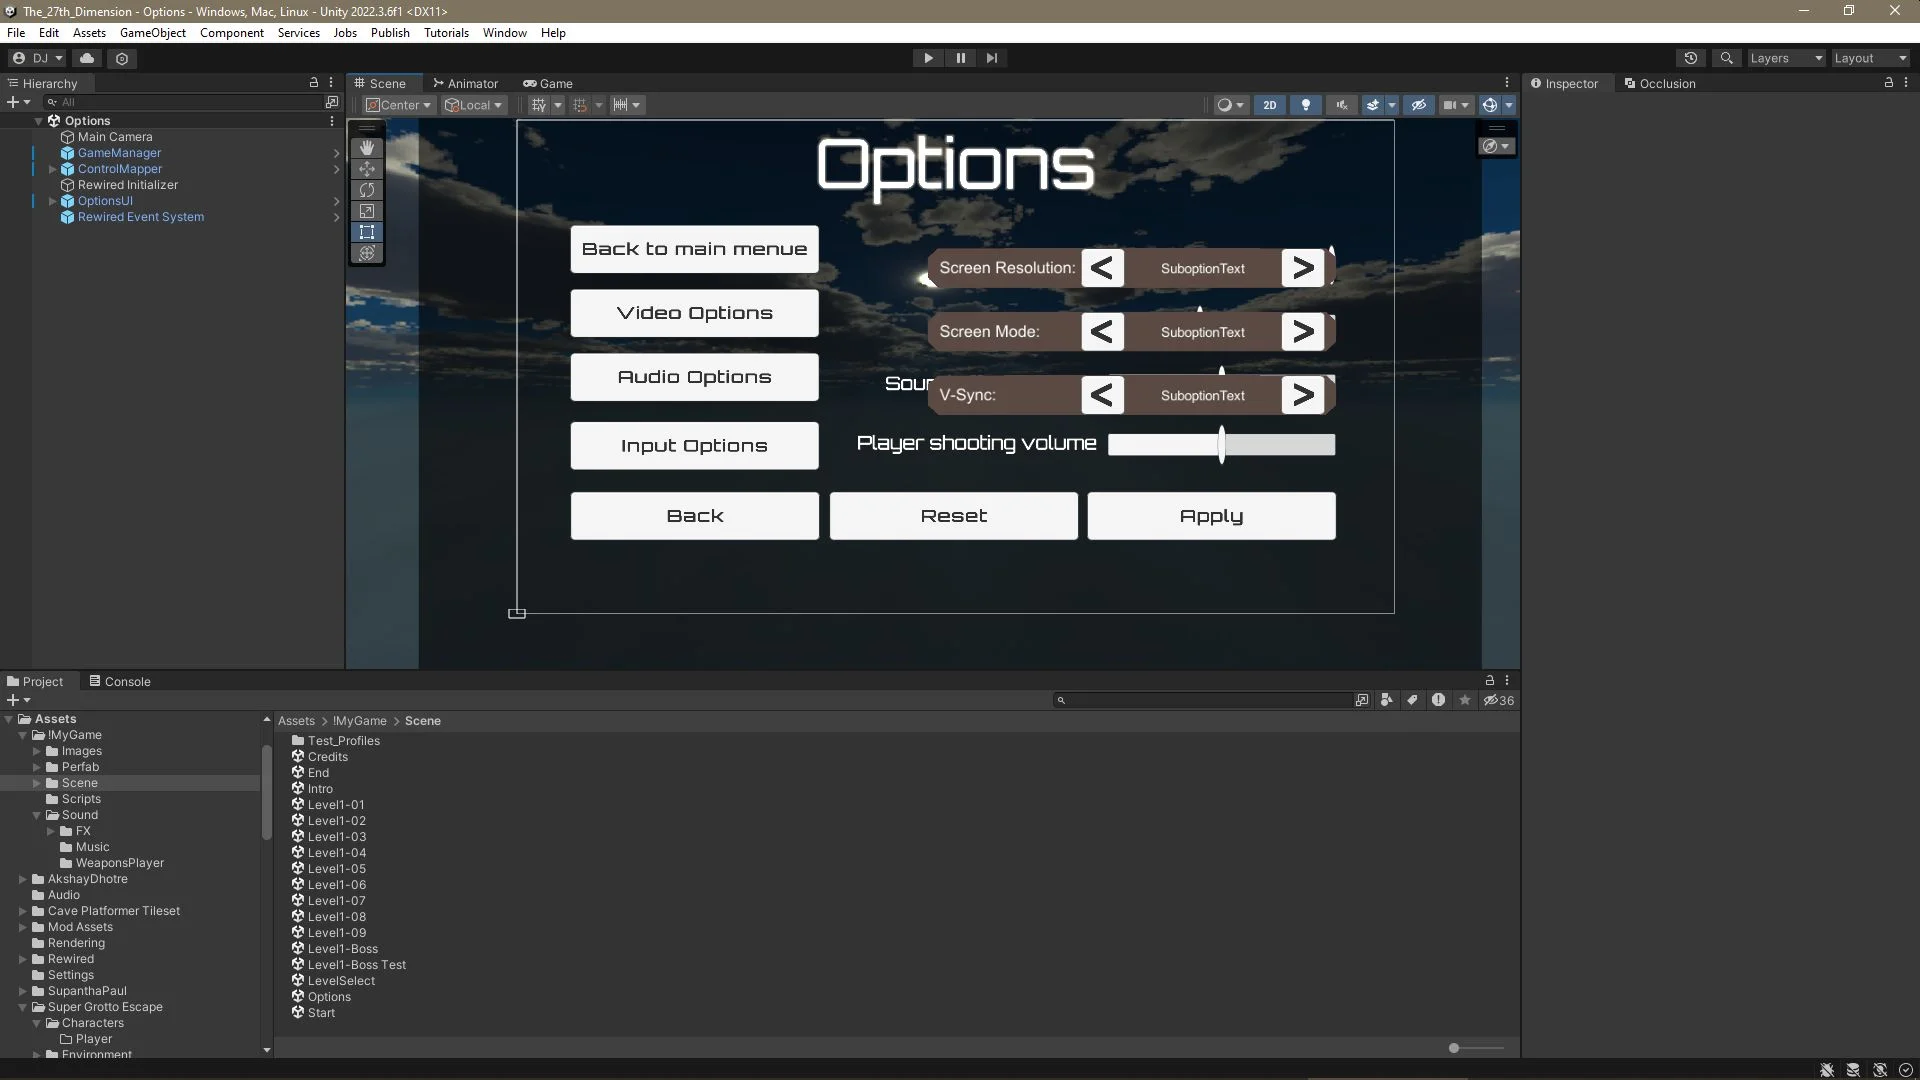
Task: Open the GameObject menu
Action: click(x=152, y=32)
